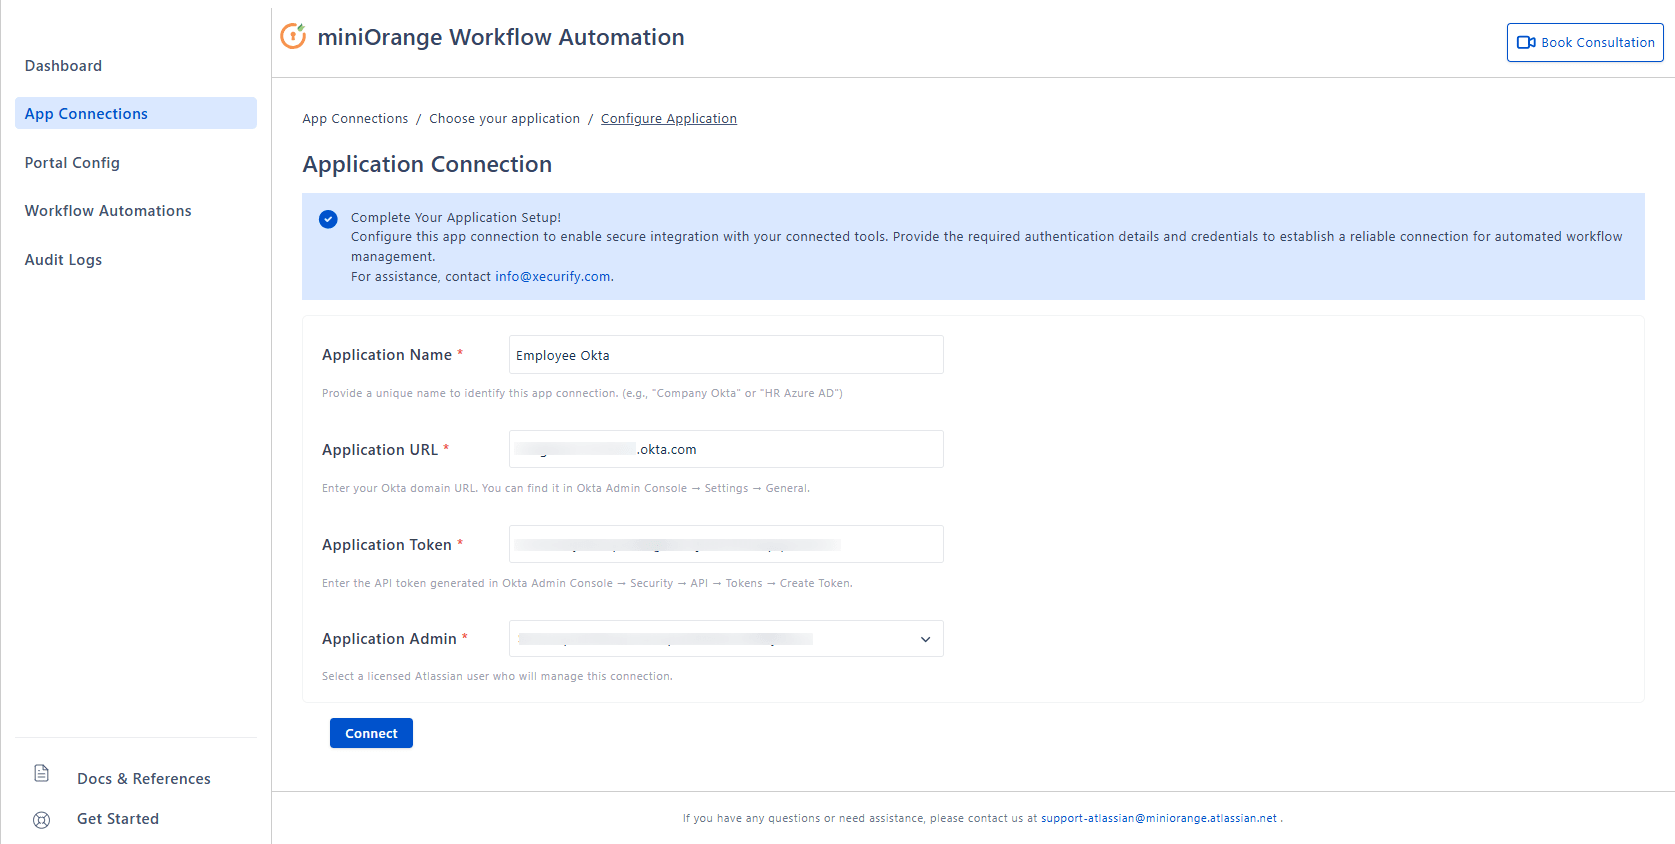Viewport: 1675px width, 844px height.
Task: Click the blue checkmark icon in setup banner
Action: coord(328,219)
